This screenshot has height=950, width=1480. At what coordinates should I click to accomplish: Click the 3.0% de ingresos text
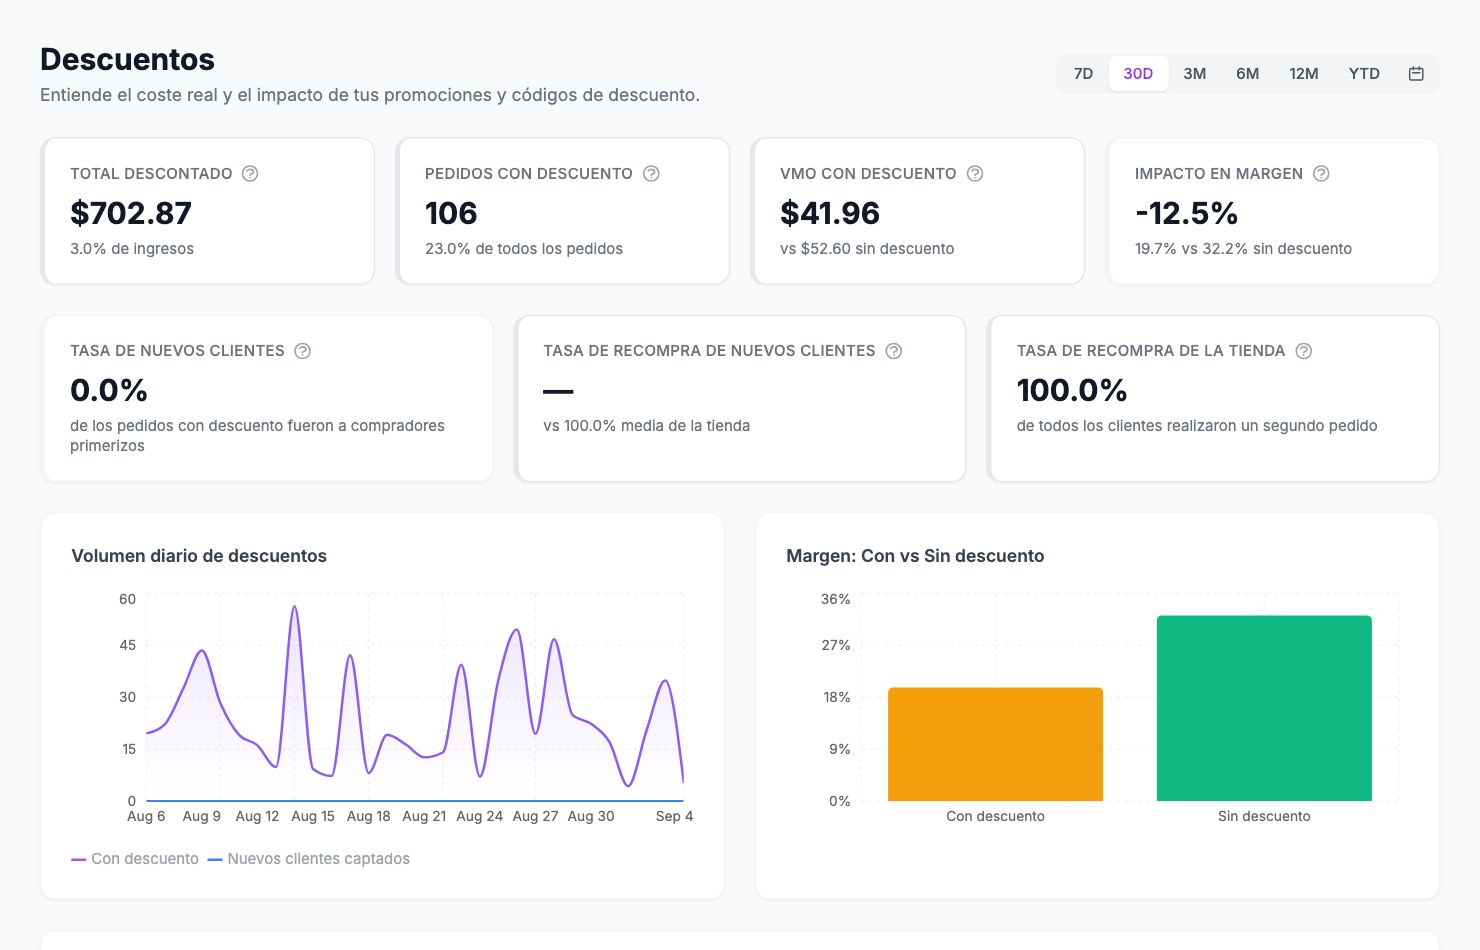(132, 249)
